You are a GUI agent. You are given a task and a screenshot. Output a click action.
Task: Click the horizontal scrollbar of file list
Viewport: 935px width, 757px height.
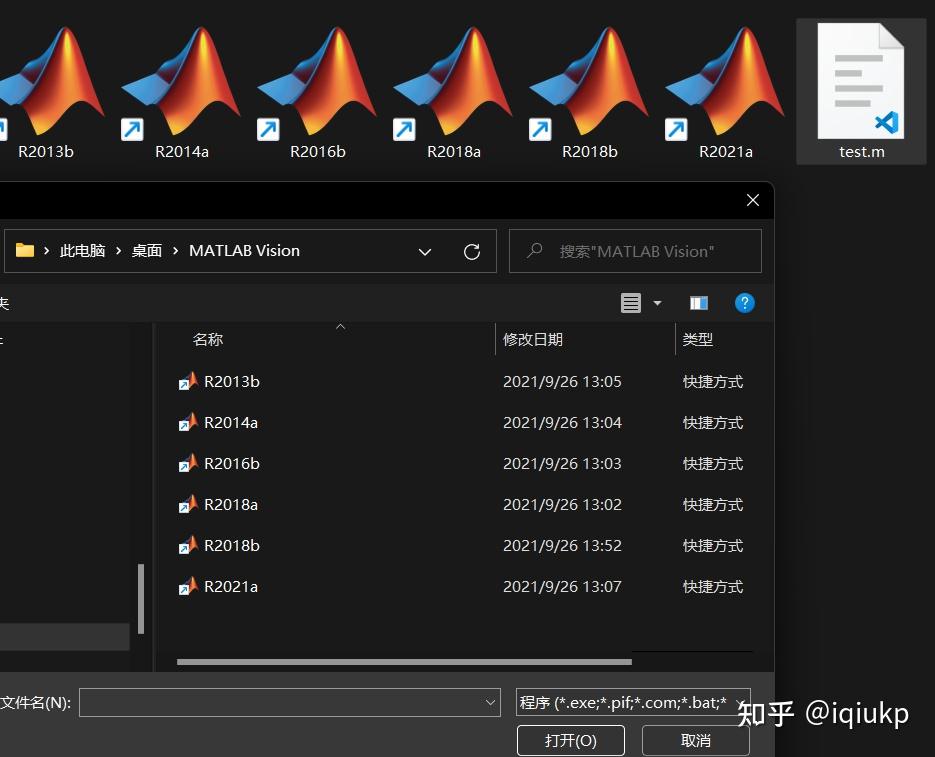(404, 662)
